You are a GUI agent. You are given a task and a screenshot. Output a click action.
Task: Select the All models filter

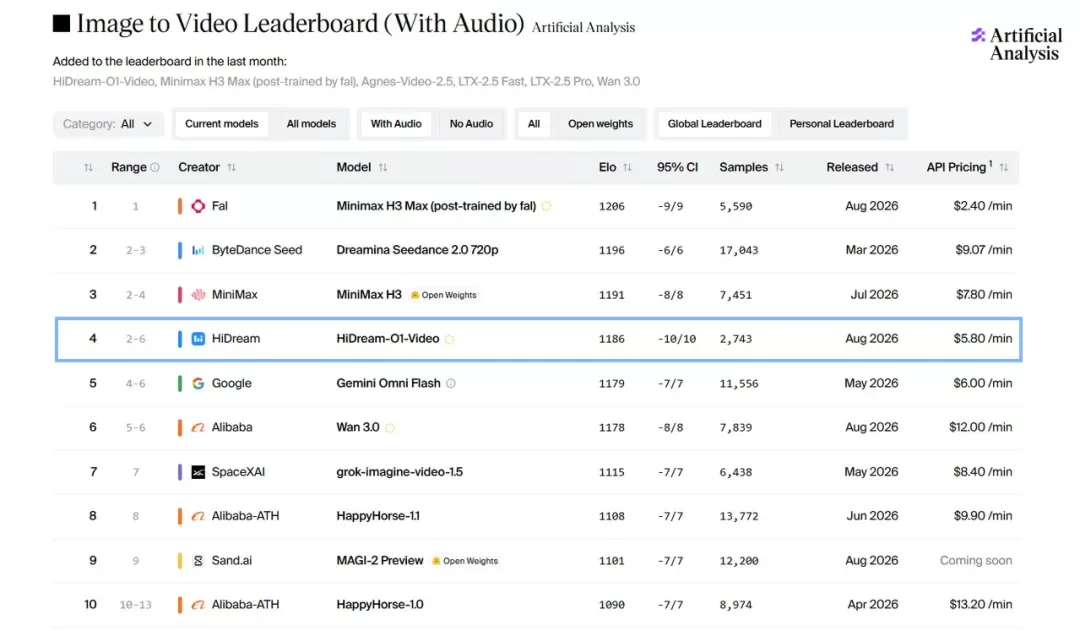(x=311, y=124)
